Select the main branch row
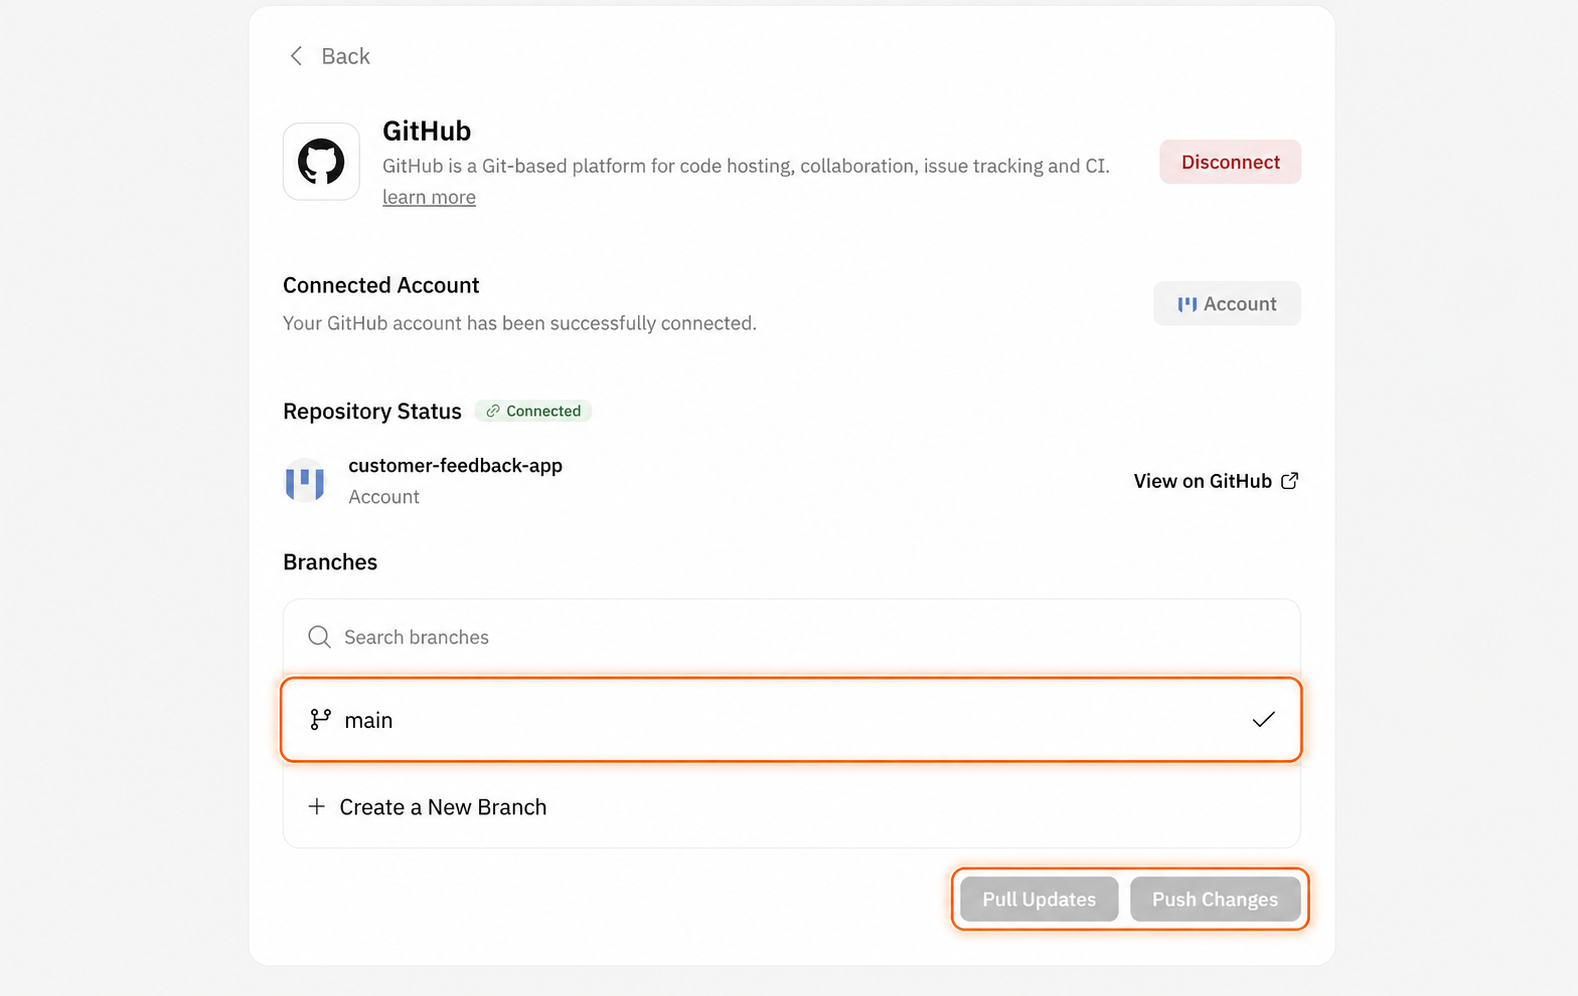 click(792, 720)
